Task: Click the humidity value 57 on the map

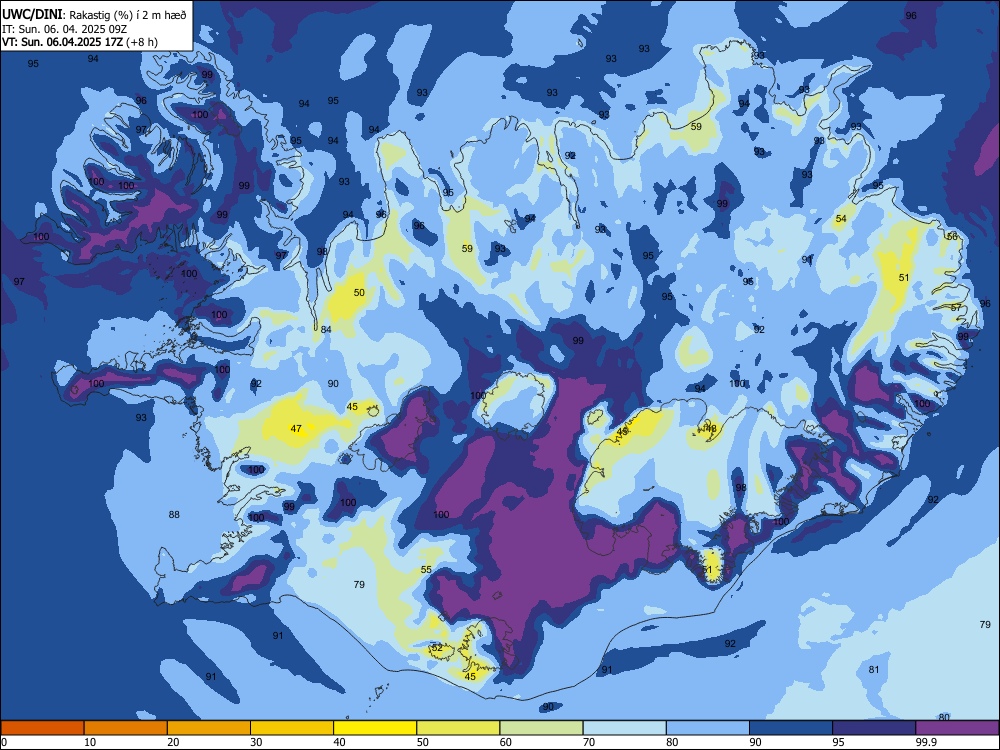Action: click(955, 307)
